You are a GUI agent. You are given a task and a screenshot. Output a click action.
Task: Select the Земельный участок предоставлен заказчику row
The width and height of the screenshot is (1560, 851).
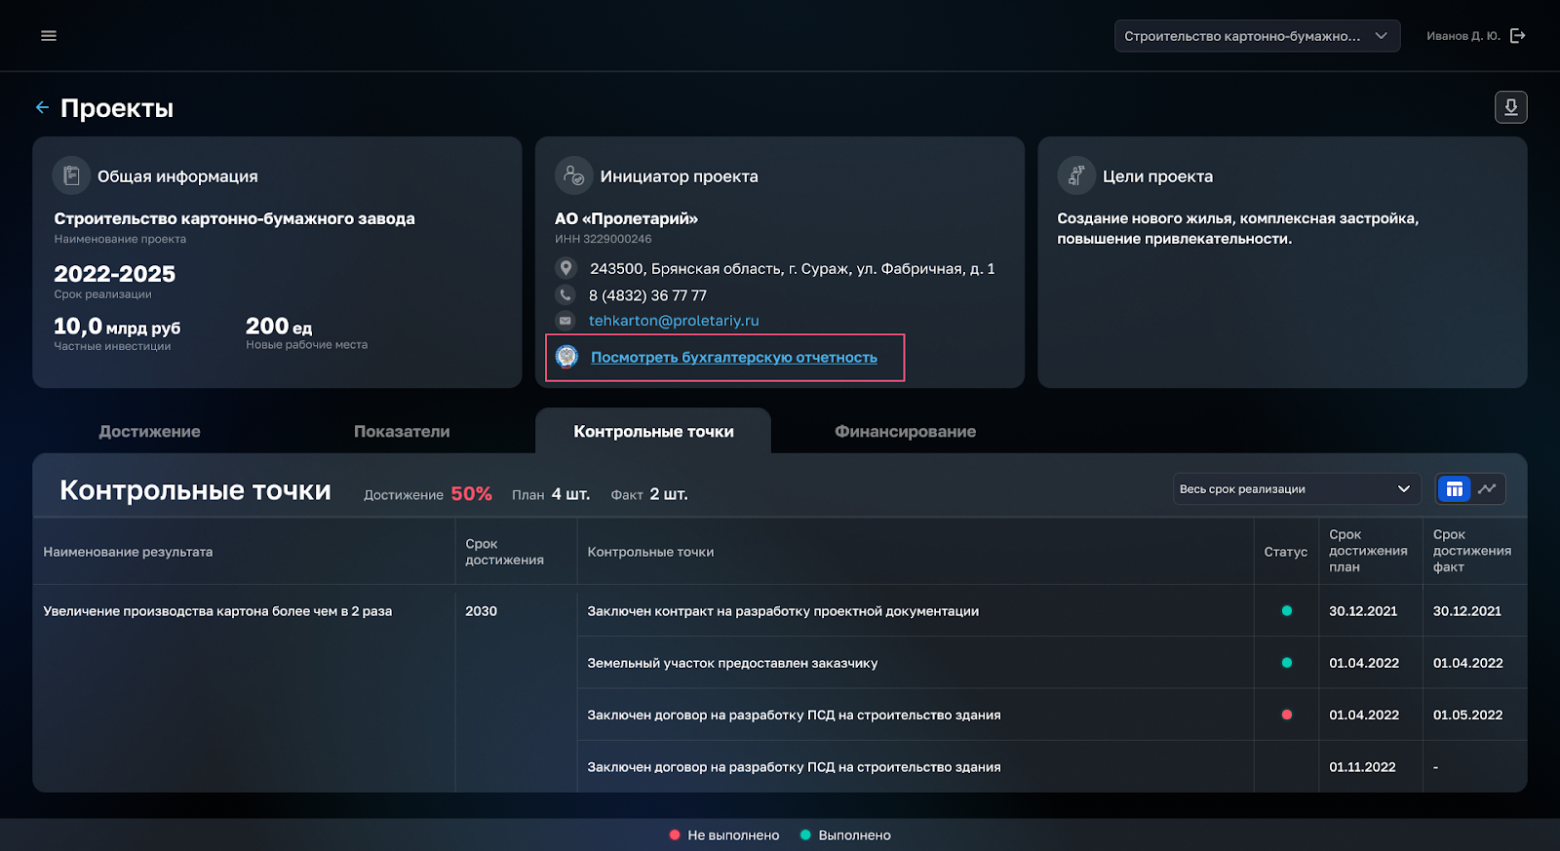pyautogui.click(x=732, y=663)
